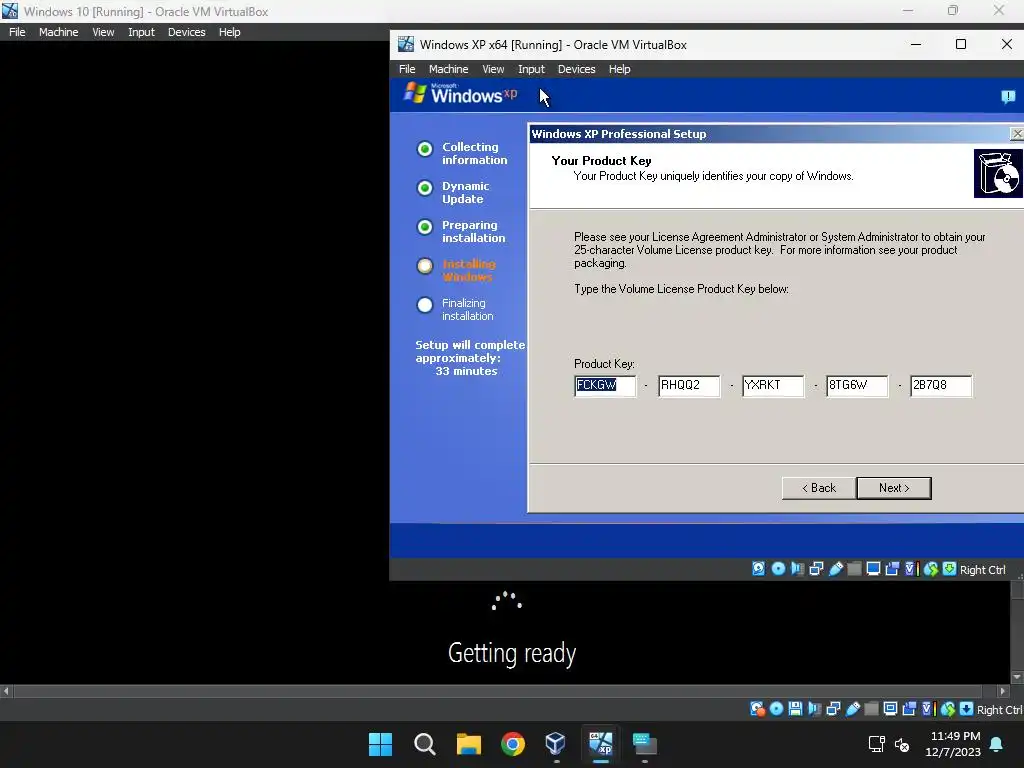Click the vertical scrollbar down arrow
This screenshot has height=768, width=1024.
1017,677
